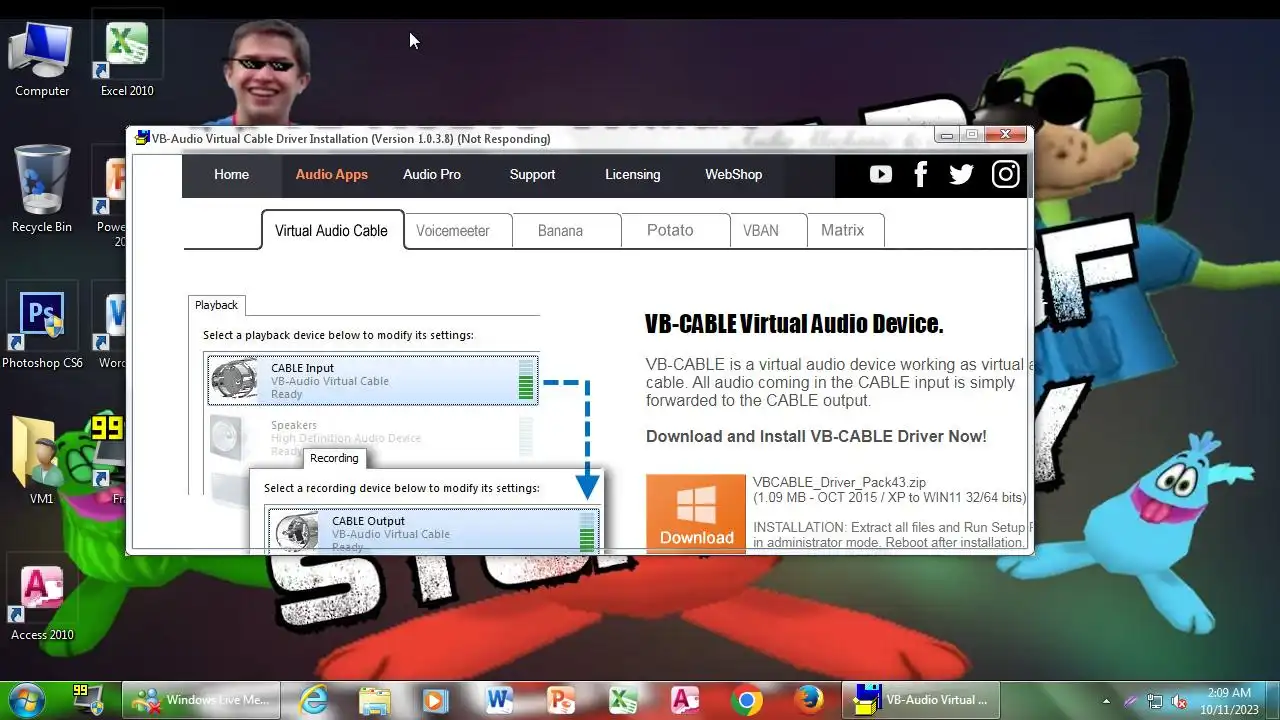Click the network tray icon

coord(1155,701)
